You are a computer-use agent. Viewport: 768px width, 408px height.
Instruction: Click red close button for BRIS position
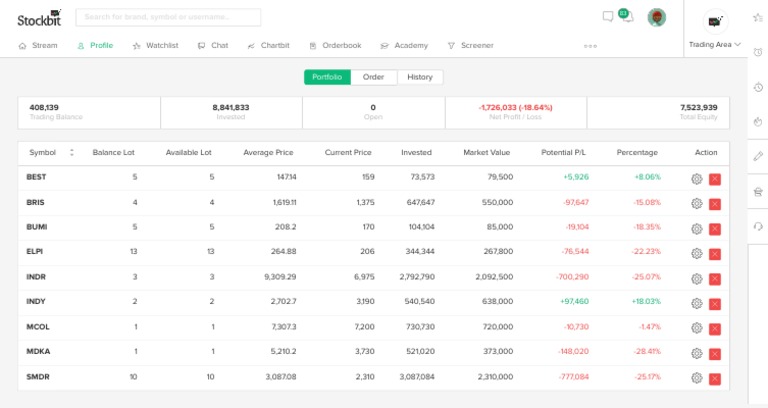pyautogui.click(x=715, y=204)
